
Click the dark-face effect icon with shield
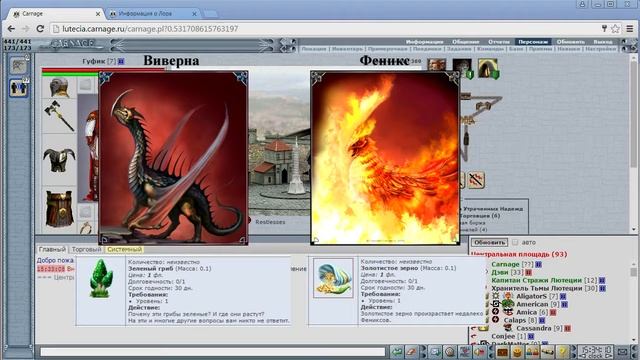click(x=462, y=68)
